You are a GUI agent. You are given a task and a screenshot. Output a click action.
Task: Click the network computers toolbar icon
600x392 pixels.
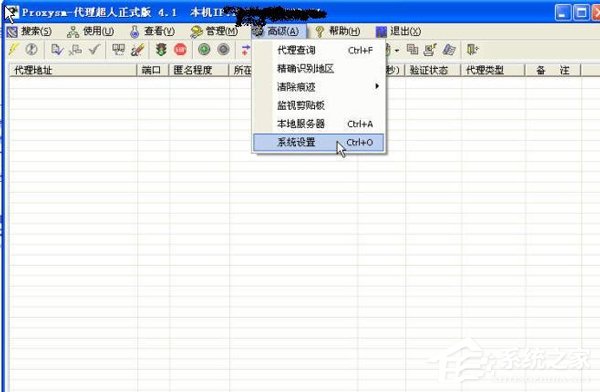pyautogui.click(x=75, y=50)
